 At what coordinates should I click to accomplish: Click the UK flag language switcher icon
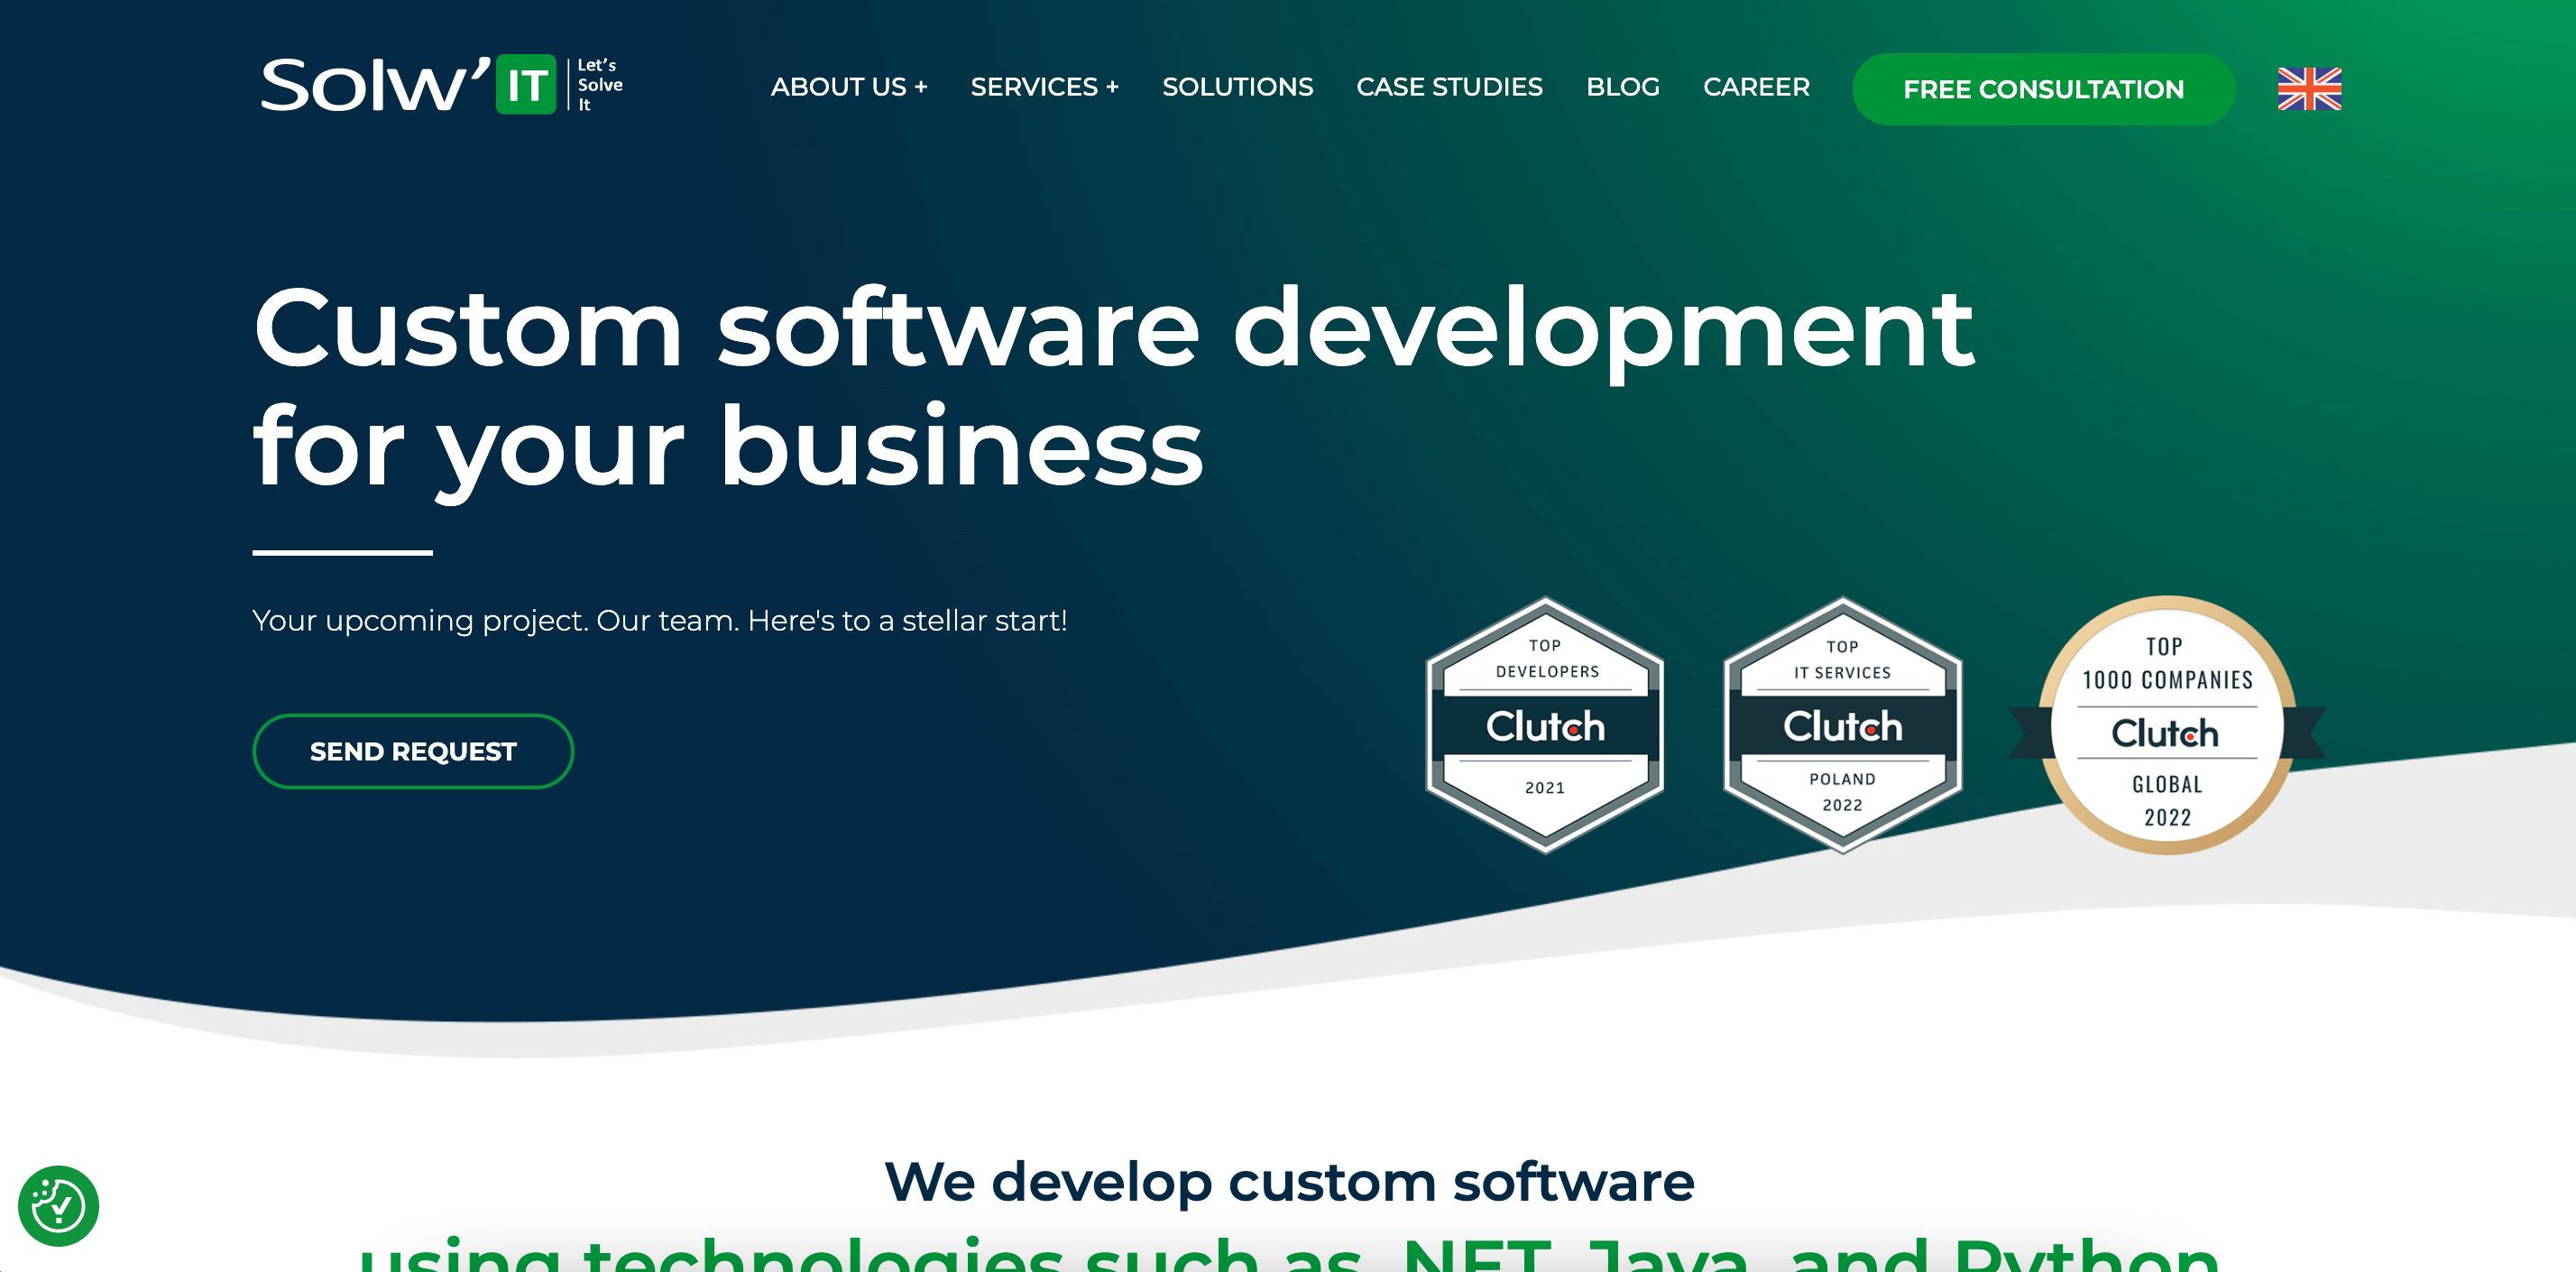pyautogui.click(x=2306, y=88)
